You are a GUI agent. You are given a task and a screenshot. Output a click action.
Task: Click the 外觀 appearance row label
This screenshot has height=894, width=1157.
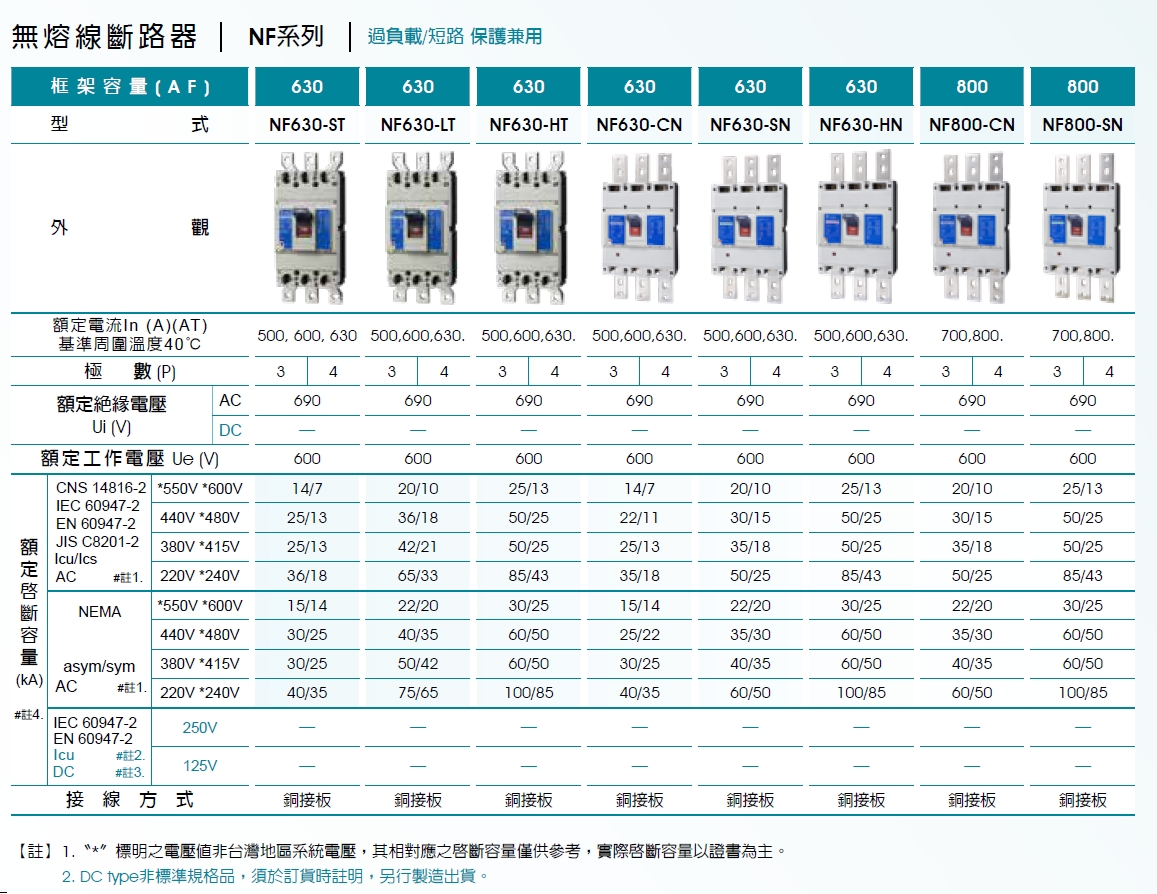click(130, 227)
